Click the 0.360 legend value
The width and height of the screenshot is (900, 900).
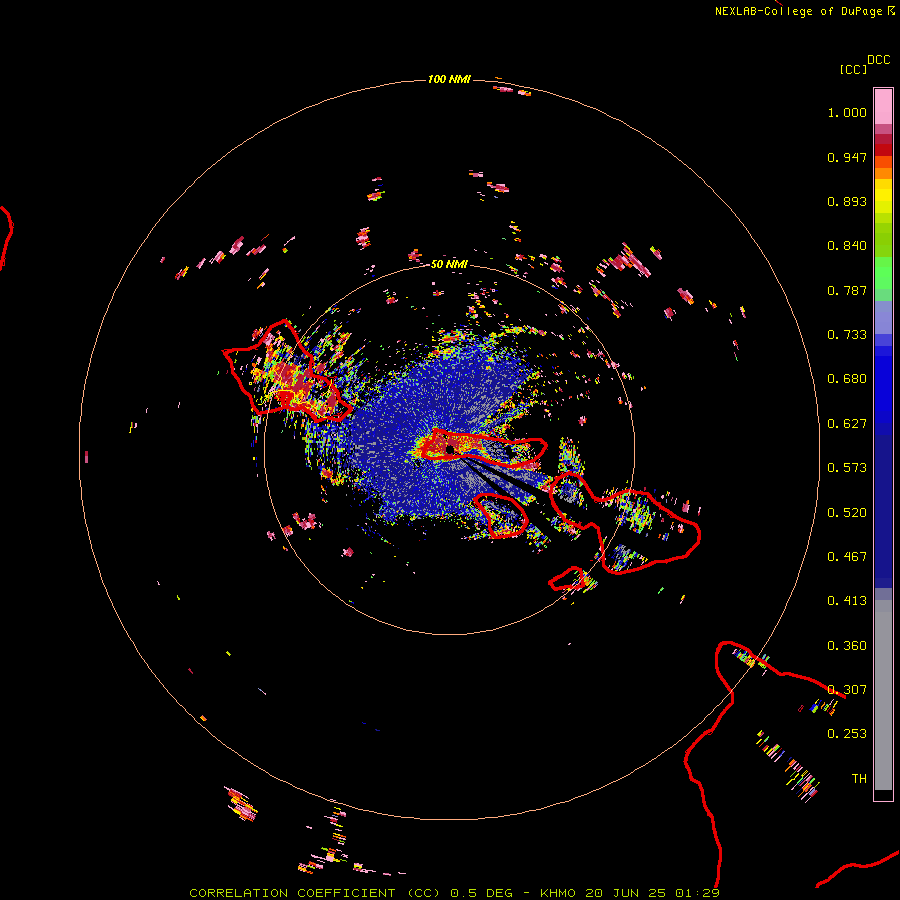click(847, 646)
